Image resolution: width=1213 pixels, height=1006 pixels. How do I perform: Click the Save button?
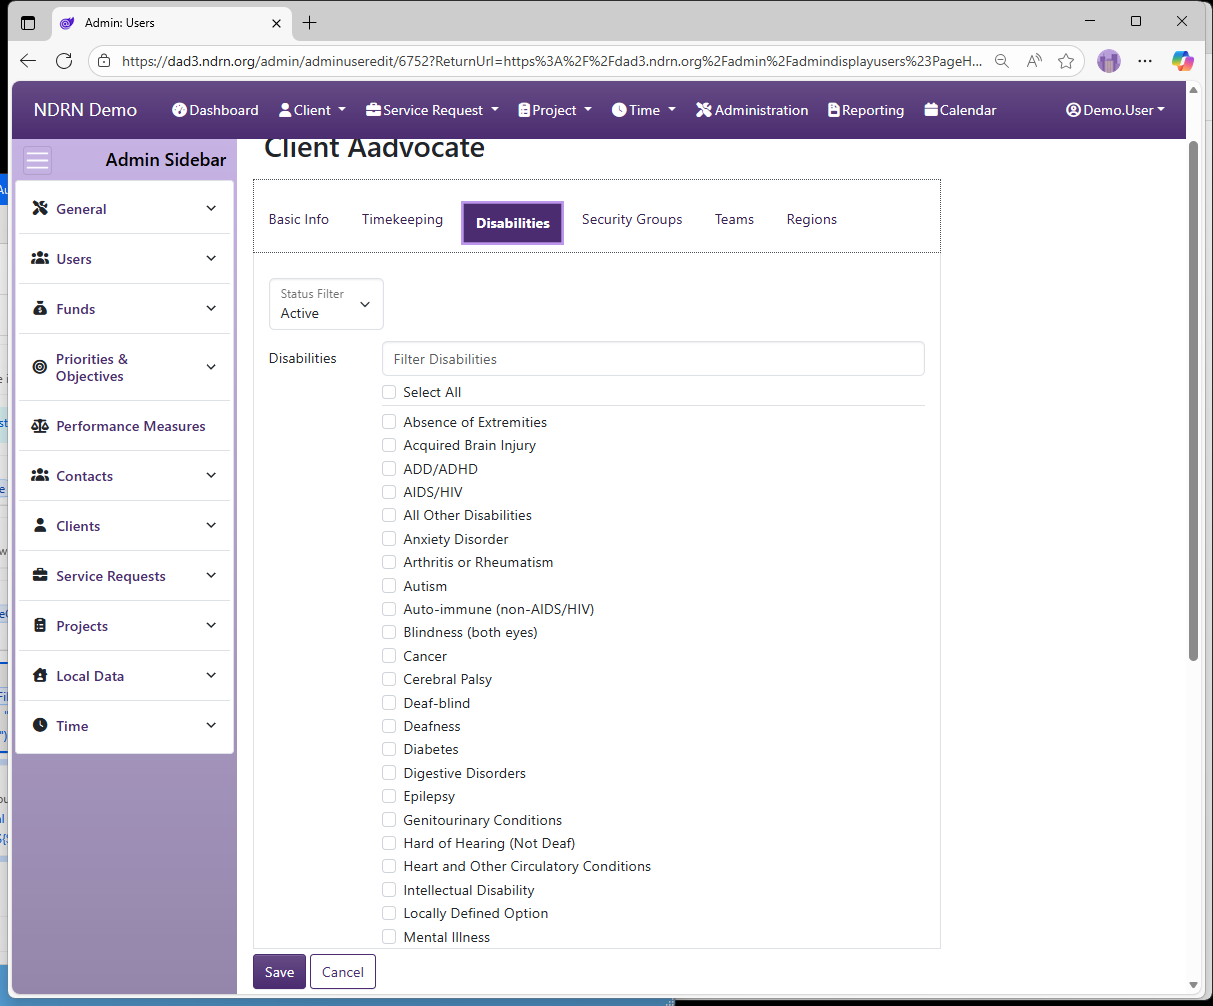click(x=279, y=972)
